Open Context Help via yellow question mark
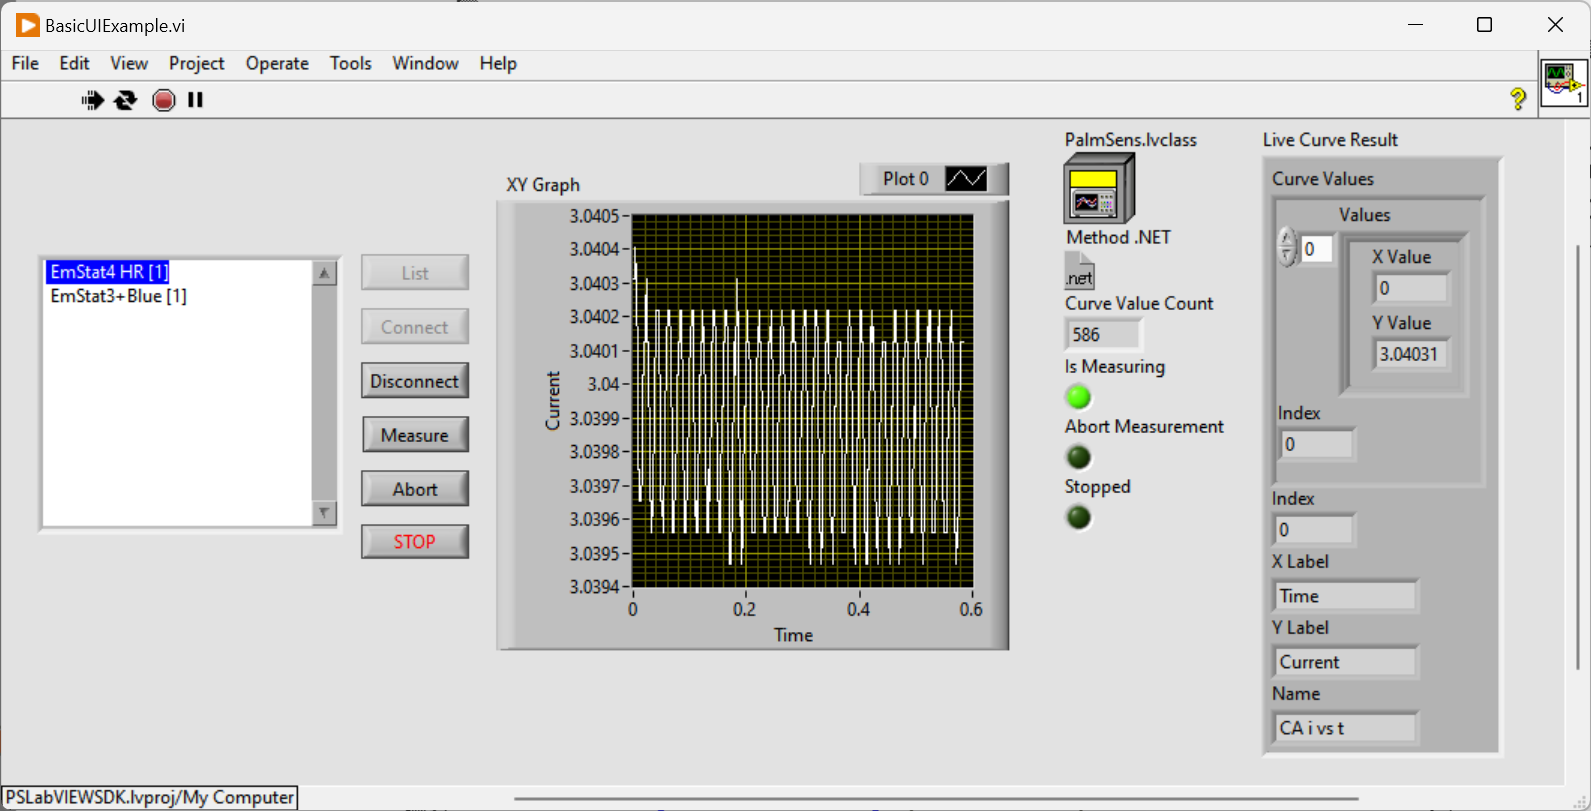 click(1518, 99)
